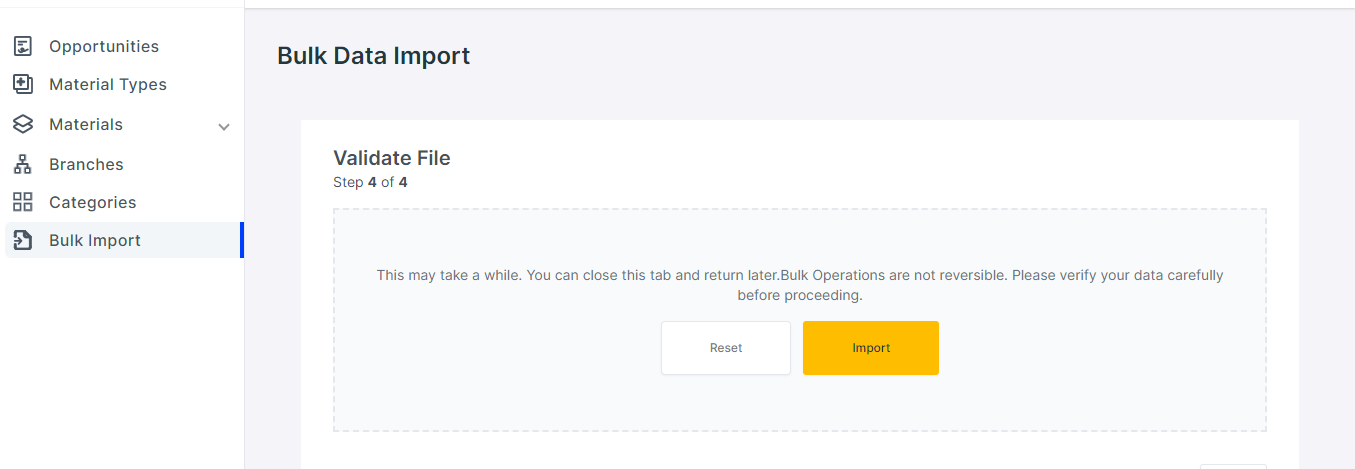Click the Branches hierarchy icon
1355x469 pixels.
point(22,164)
